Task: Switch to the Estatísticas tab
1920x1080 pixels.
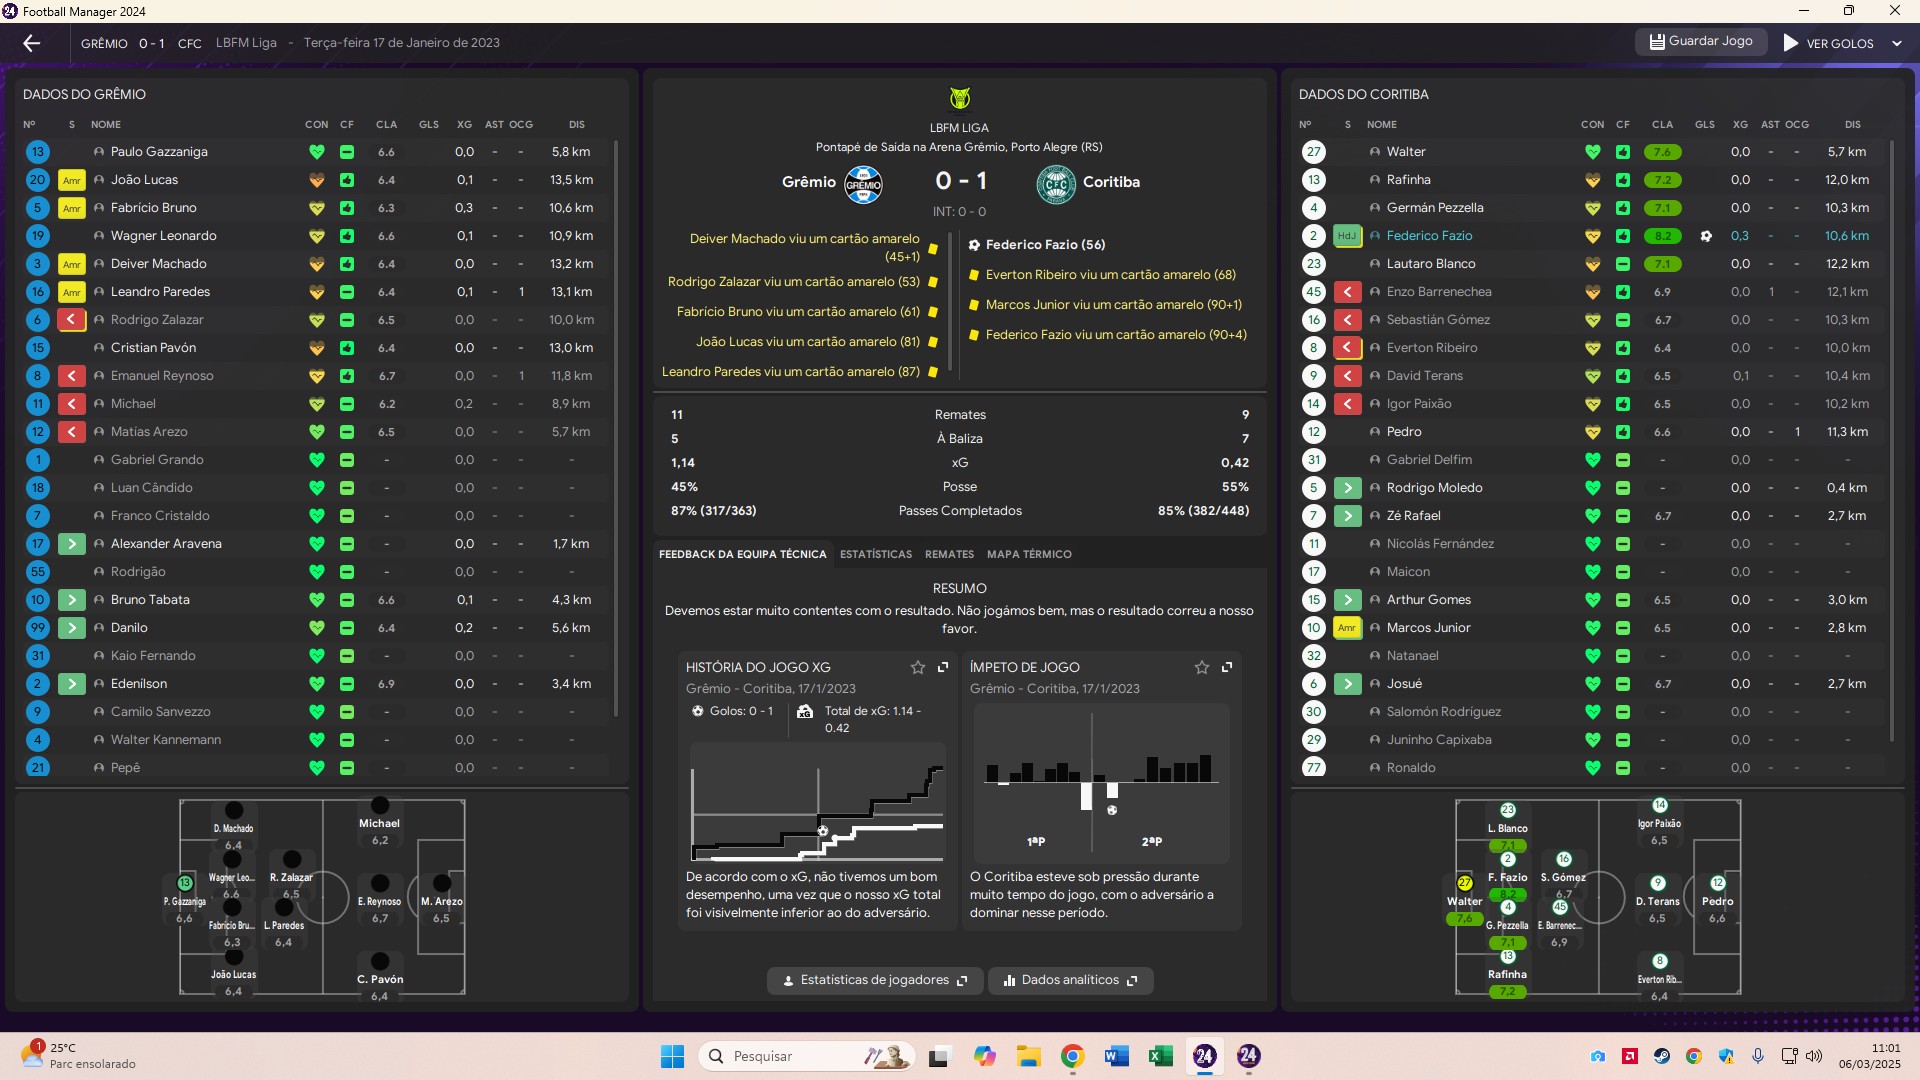Action: (x=875, y=554)
